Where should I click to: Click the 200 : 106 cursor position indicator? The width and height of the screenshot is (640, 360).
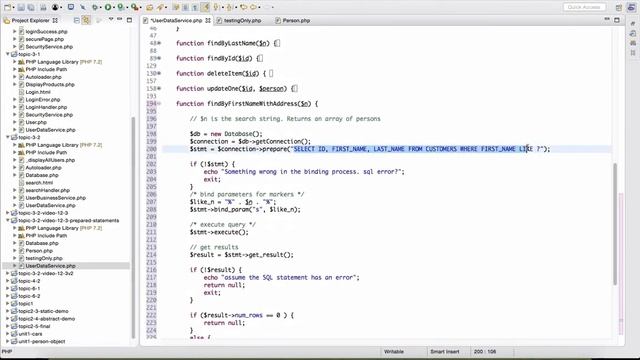coord(485,351)
